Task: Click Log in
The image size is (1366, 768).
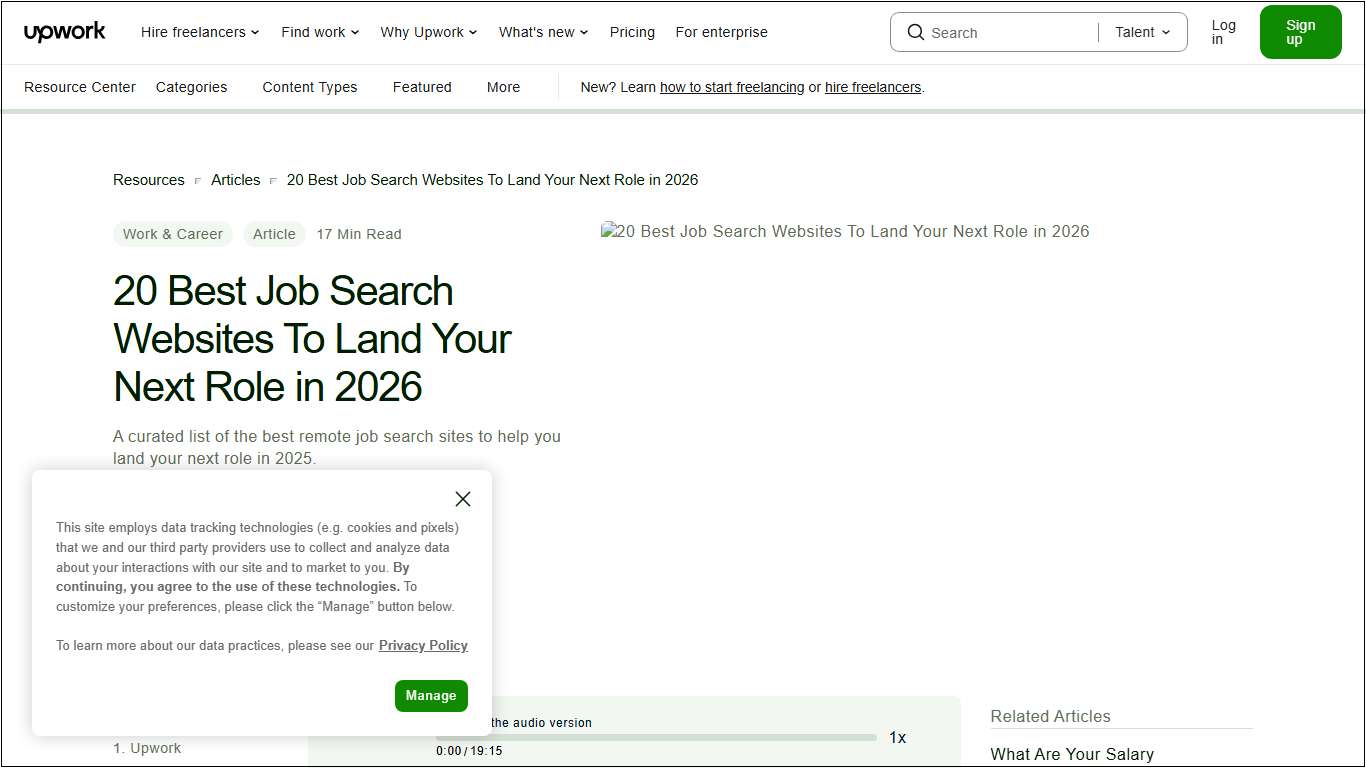Action: click(1223, 31)
